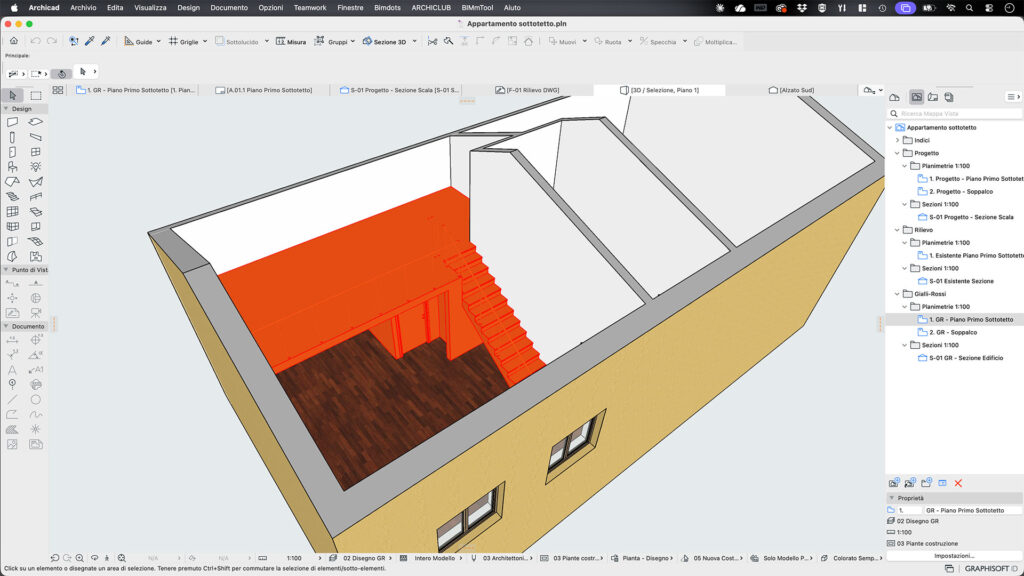The image size is (1024, 576).
Task: Select the Circle tool in Documento
Action: tap(36, 400)
